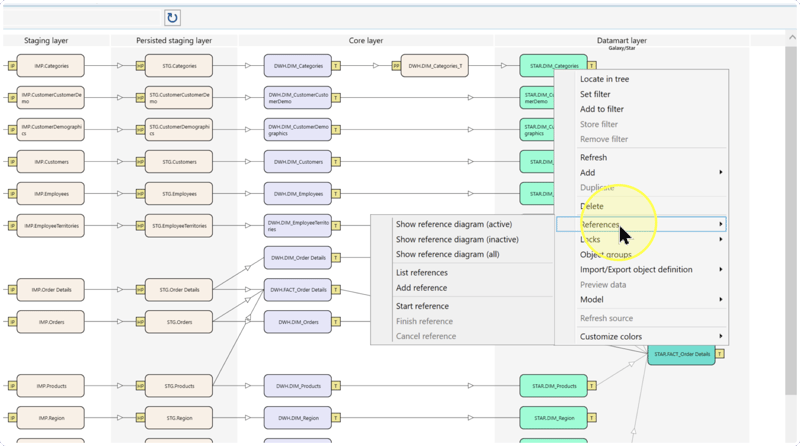Click the search input field beside refresh

click(82, 18)
